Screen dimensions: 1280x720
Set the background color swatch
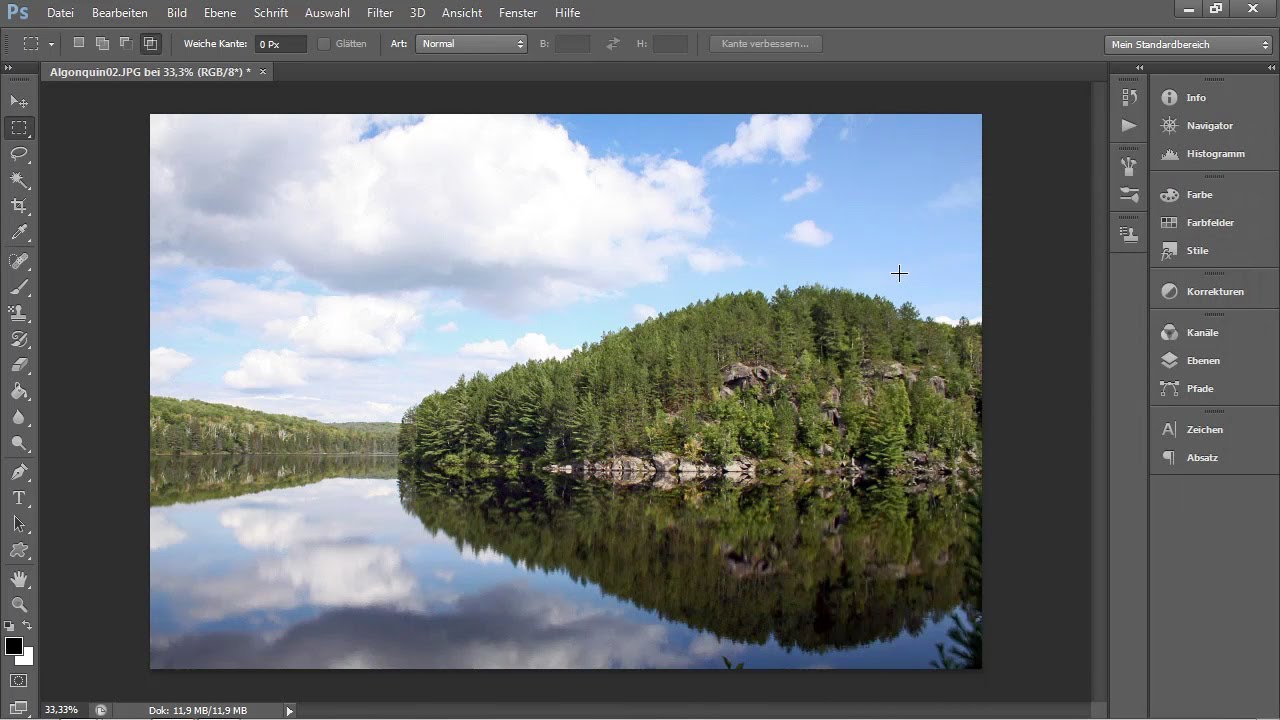(27, 659)
